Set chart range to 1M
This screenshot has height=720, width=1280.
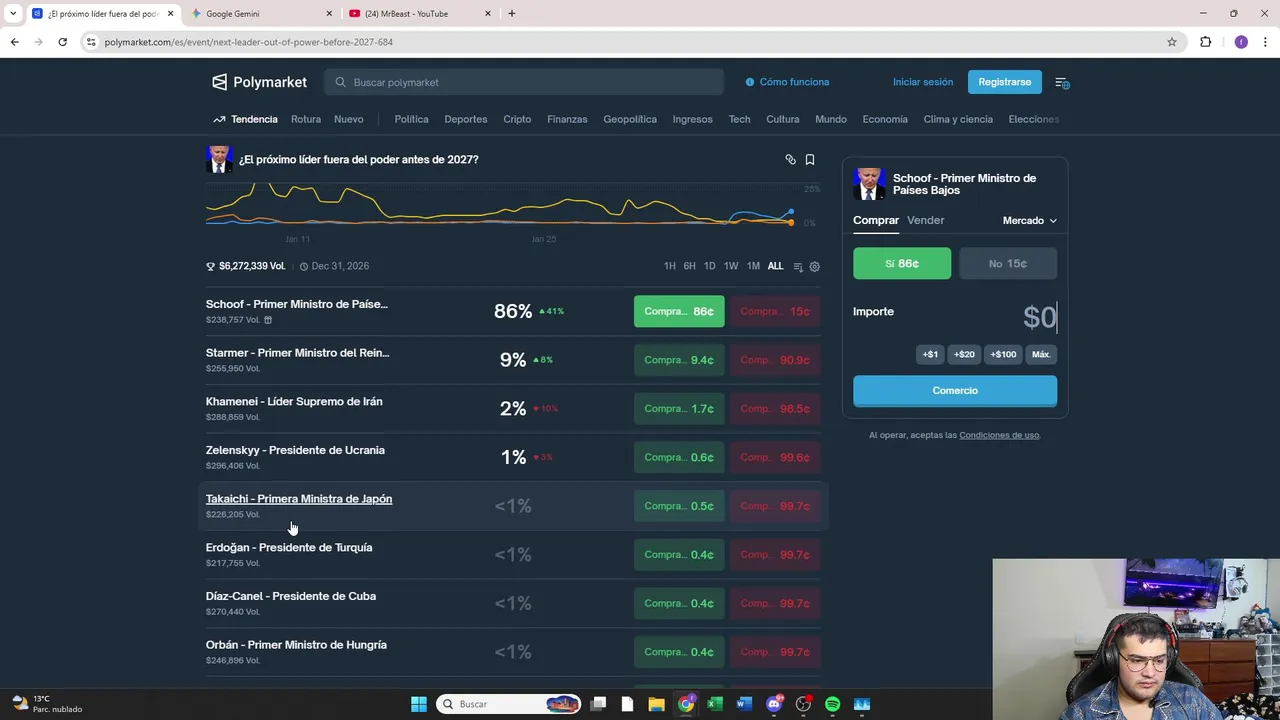pos(753,266)
